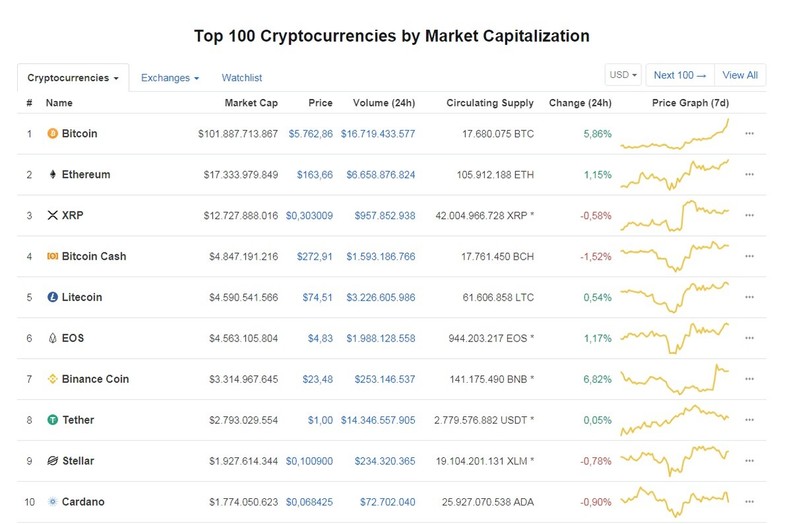Click the orange Bitcoin coin icon
The image size is (800, 524).
click(x=53, y=134)
